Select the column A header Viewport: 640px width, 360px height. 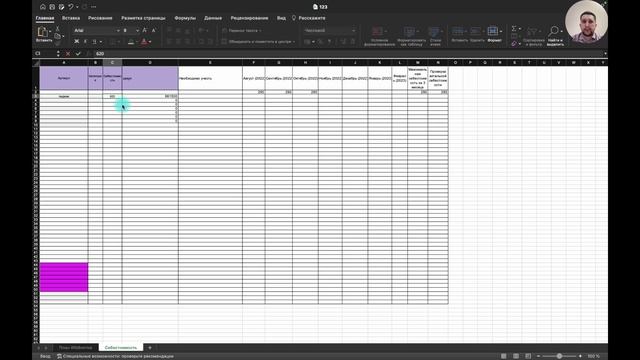(64, 62)
